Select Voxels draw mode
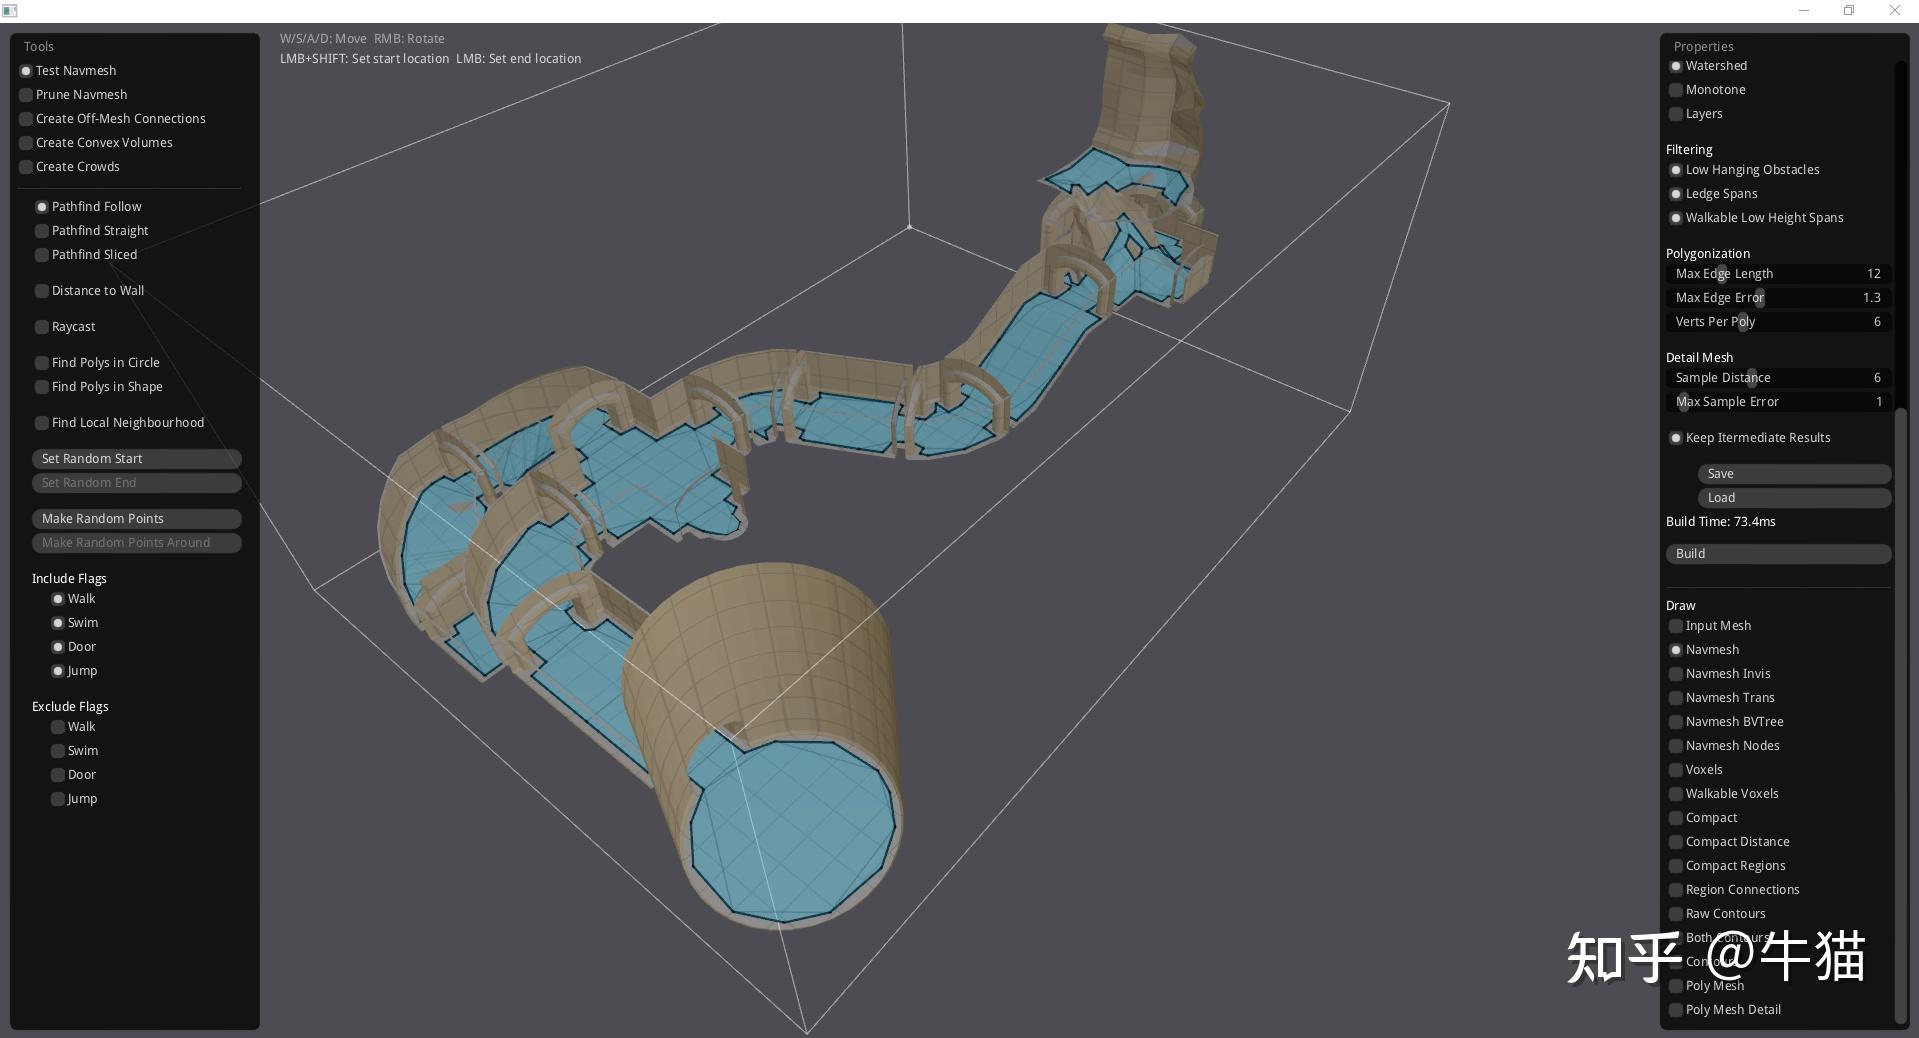 pyautogui.click(x=1677, y=770)
